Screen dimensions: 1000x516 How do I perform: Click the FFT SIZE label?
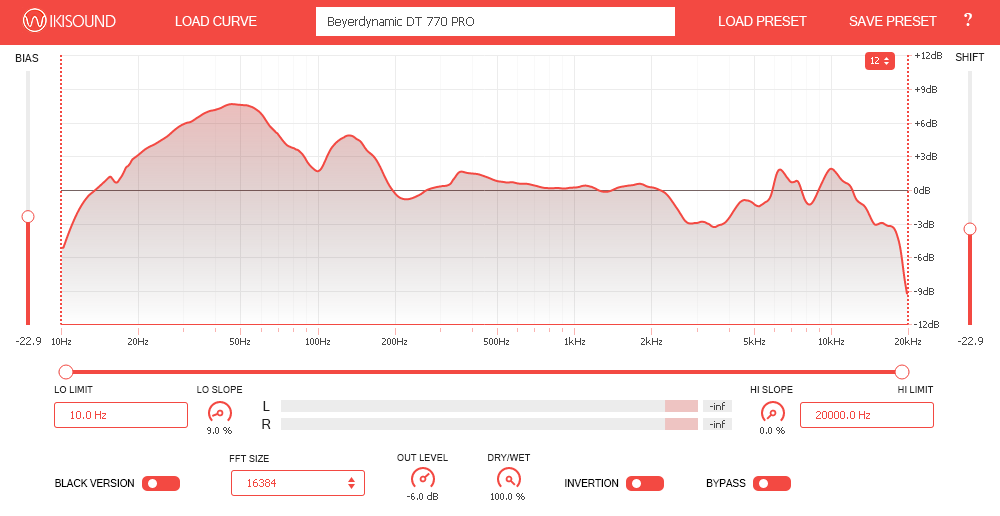point(249,459)
